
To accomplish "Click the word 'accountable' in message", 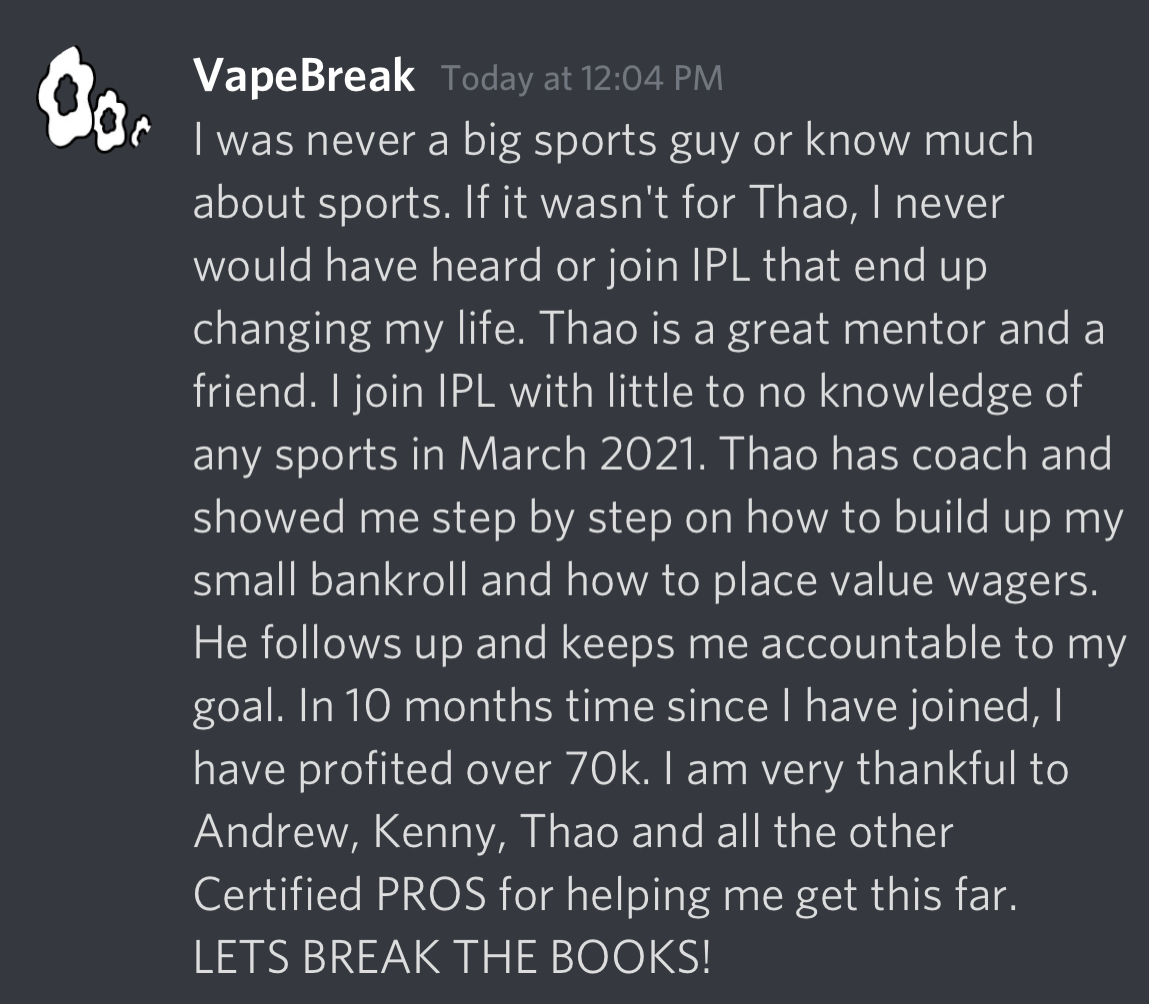I will [881, 643].
